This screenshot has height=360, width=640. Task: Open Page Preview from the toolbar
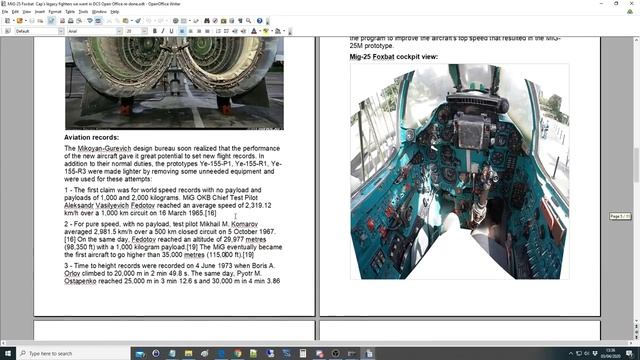[x=79, y=20]
